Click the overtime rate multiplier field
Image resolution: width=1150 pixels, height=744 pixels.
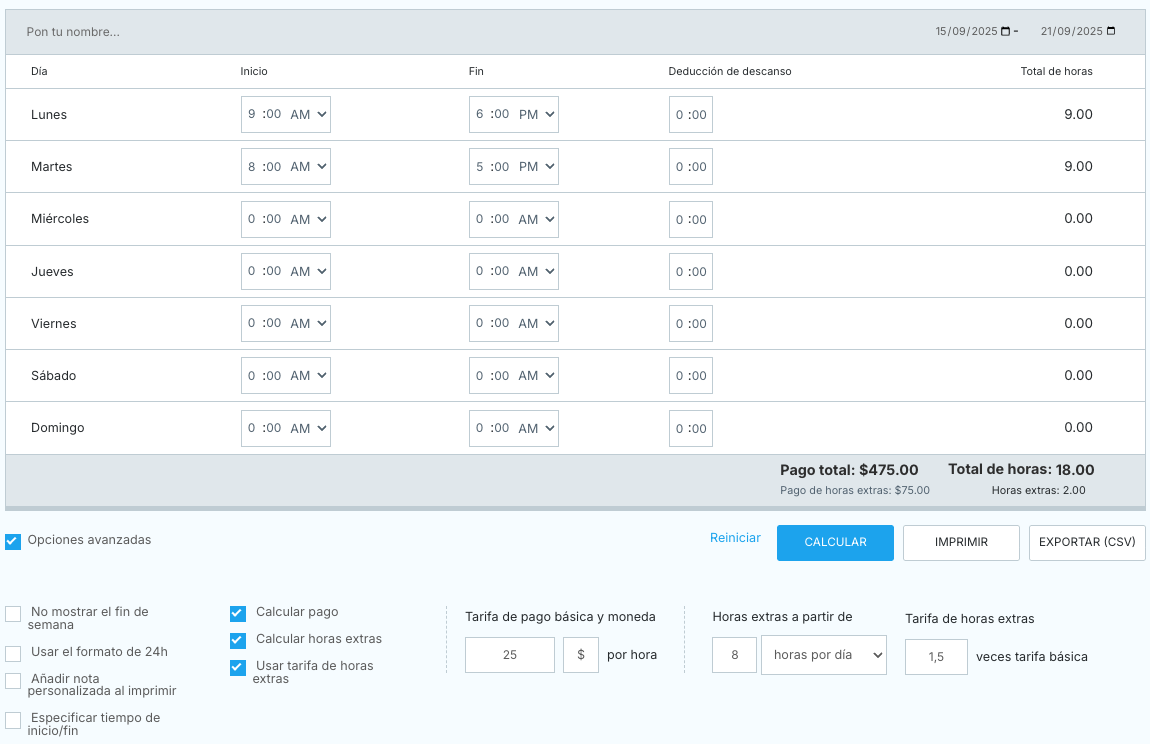tap(936, 657)
